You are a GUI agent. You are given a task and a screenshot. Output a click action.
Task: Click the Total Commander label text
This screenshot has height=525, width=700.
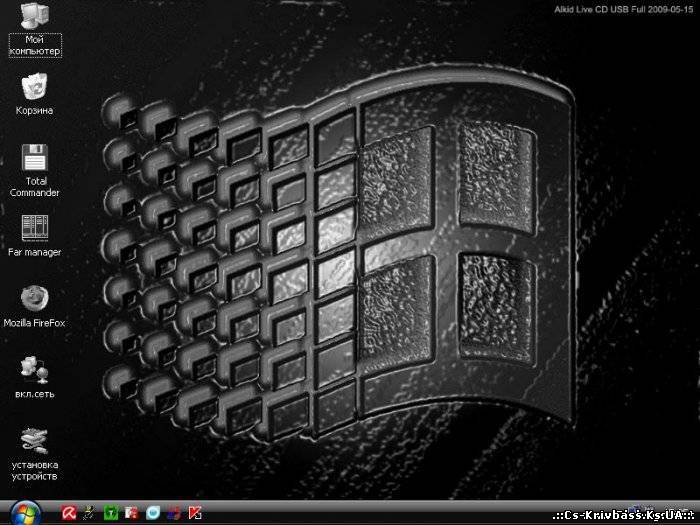tap(35, 187)
